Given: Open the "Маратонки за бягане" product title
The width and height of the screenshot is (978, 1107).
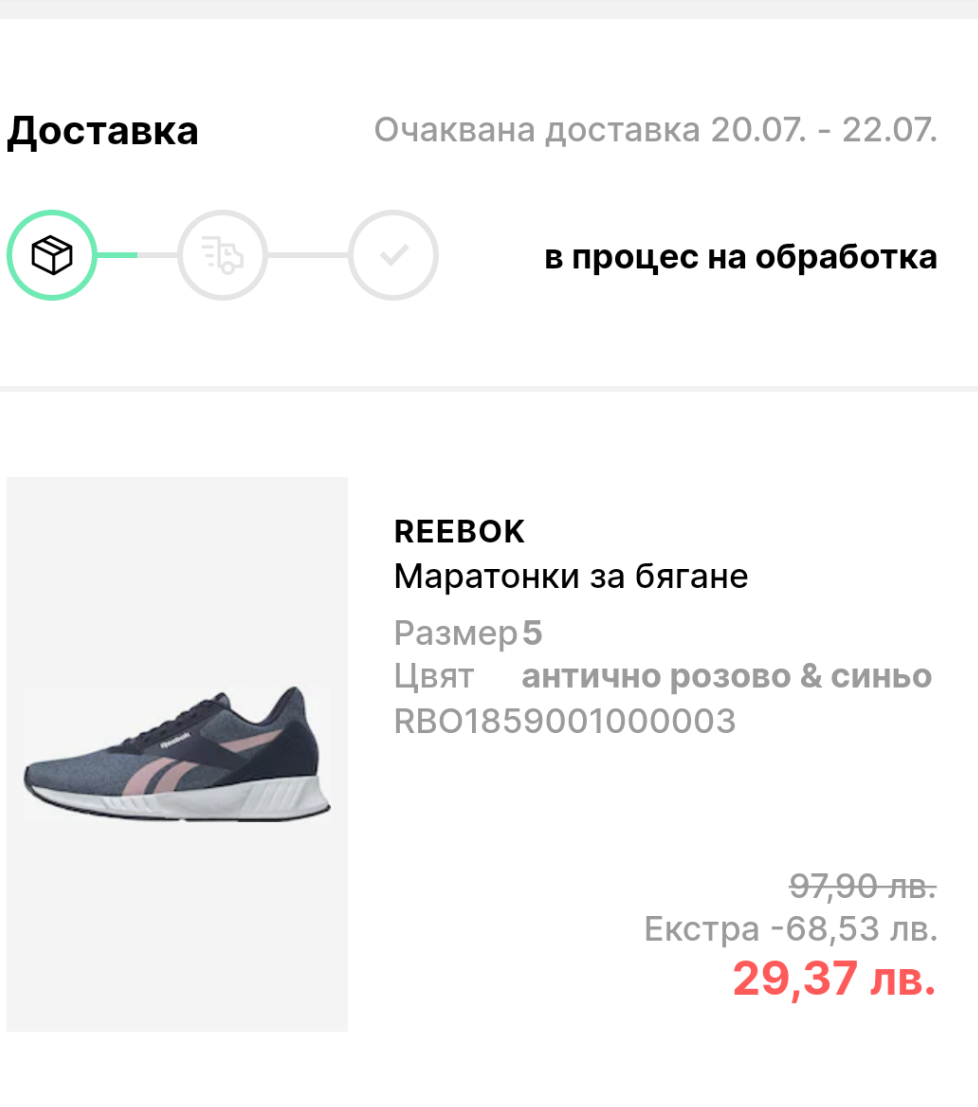Looking at the screenshot, I should 571,577.
